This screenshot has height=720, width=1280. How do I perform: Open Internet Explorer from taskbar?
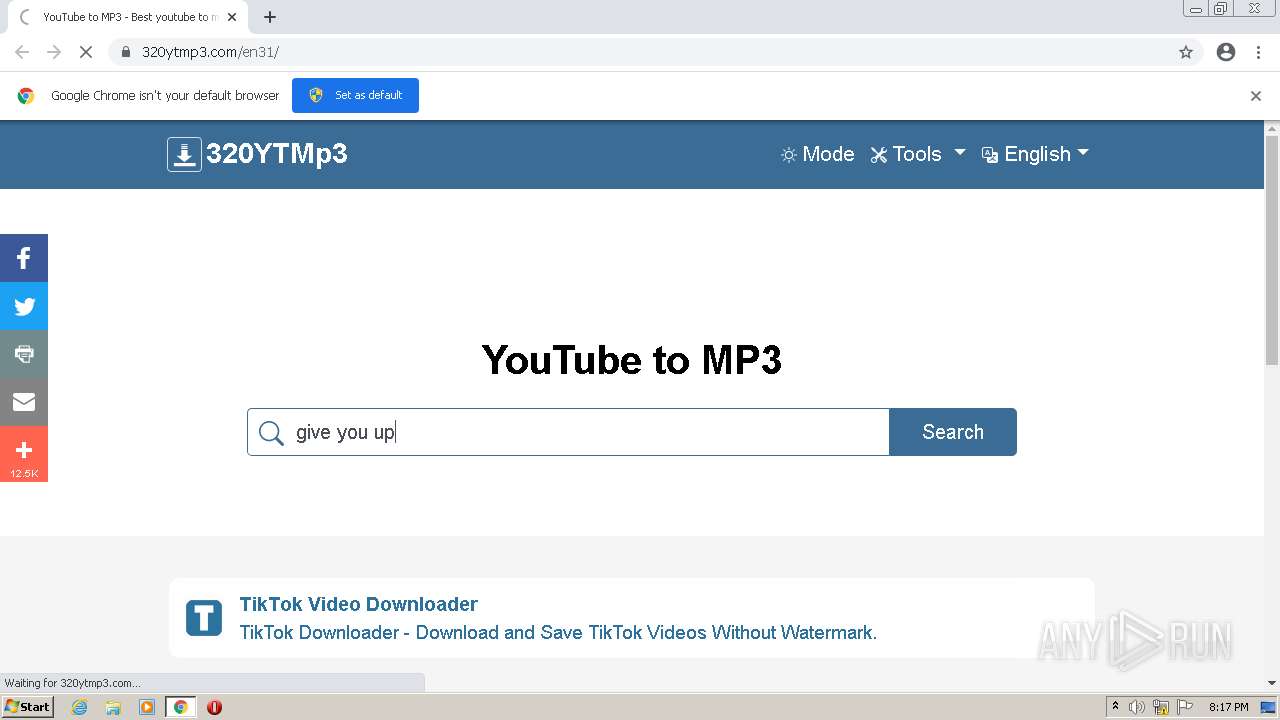click(79, 707)
